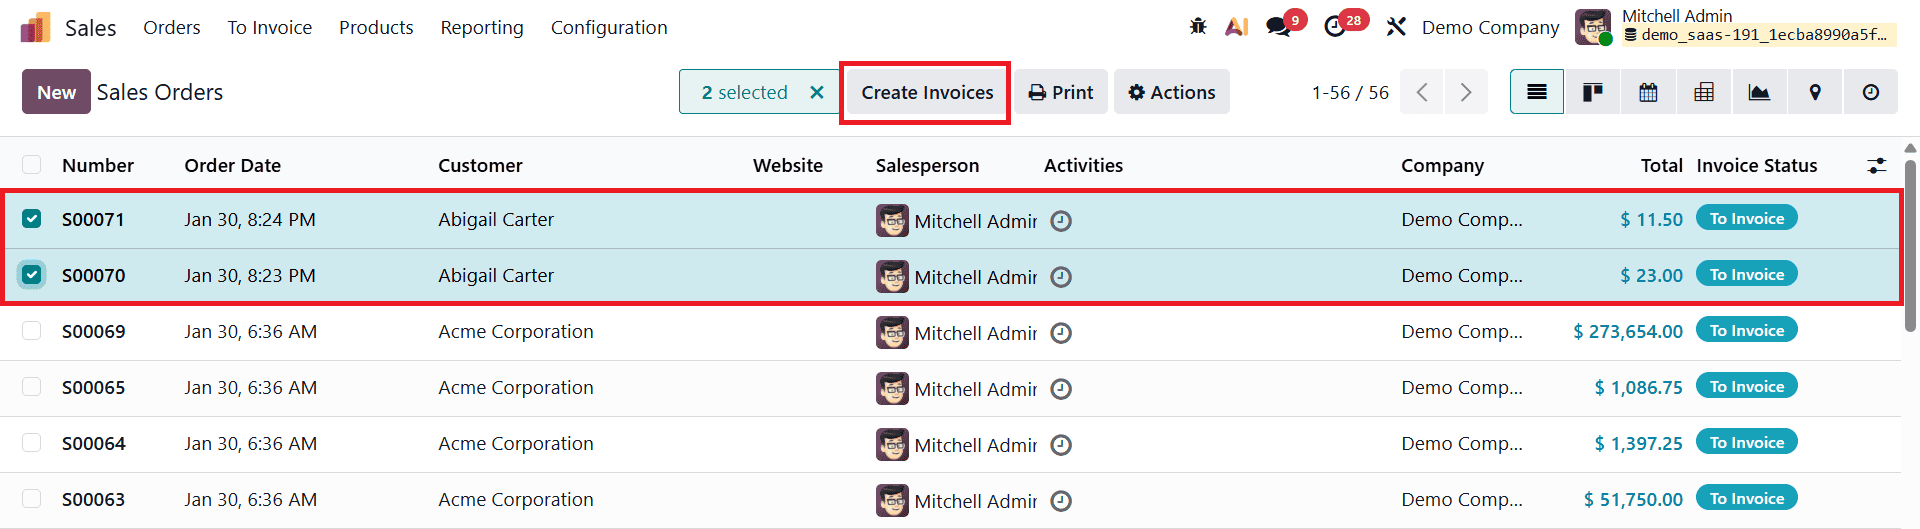Click the 1-56 / 56 pager text
Screen dimensions: 1920x529
pyautogui.click(x=1350, y=92)
